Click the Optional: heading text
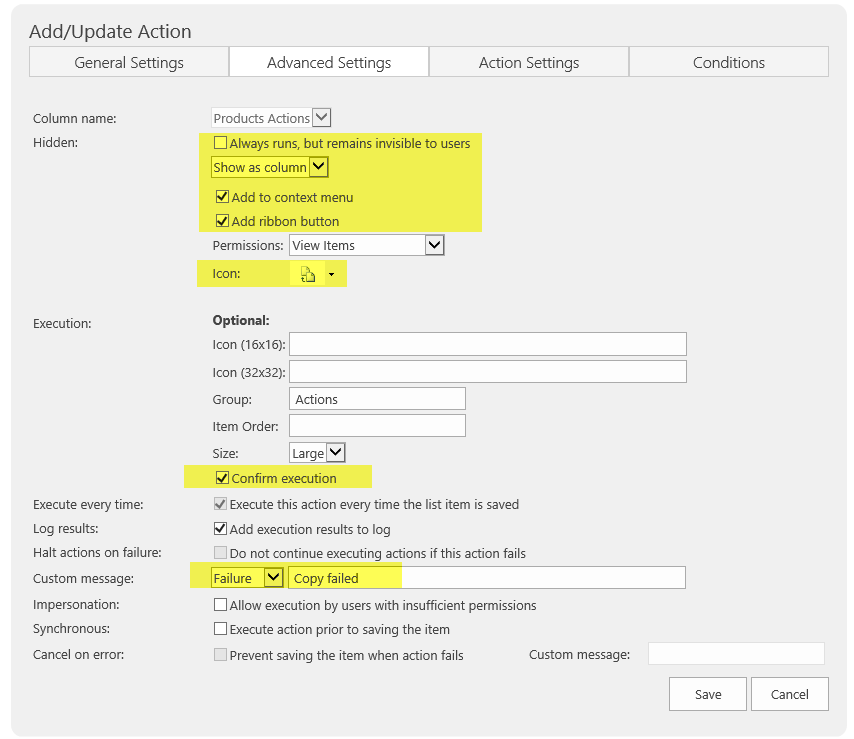 coord(241,320)
